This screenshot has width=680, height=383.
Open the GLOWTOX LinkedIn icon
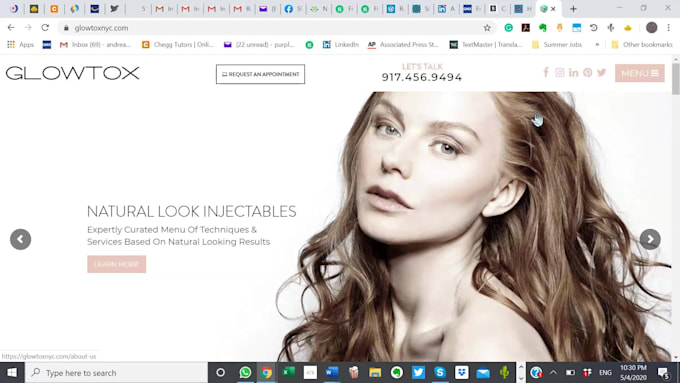573,72
